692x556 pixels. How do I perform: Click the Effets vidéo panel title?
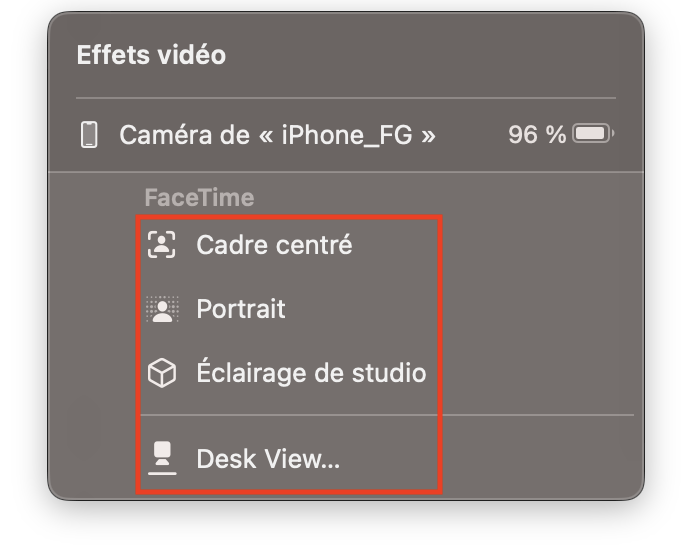[x=151, y=55]
